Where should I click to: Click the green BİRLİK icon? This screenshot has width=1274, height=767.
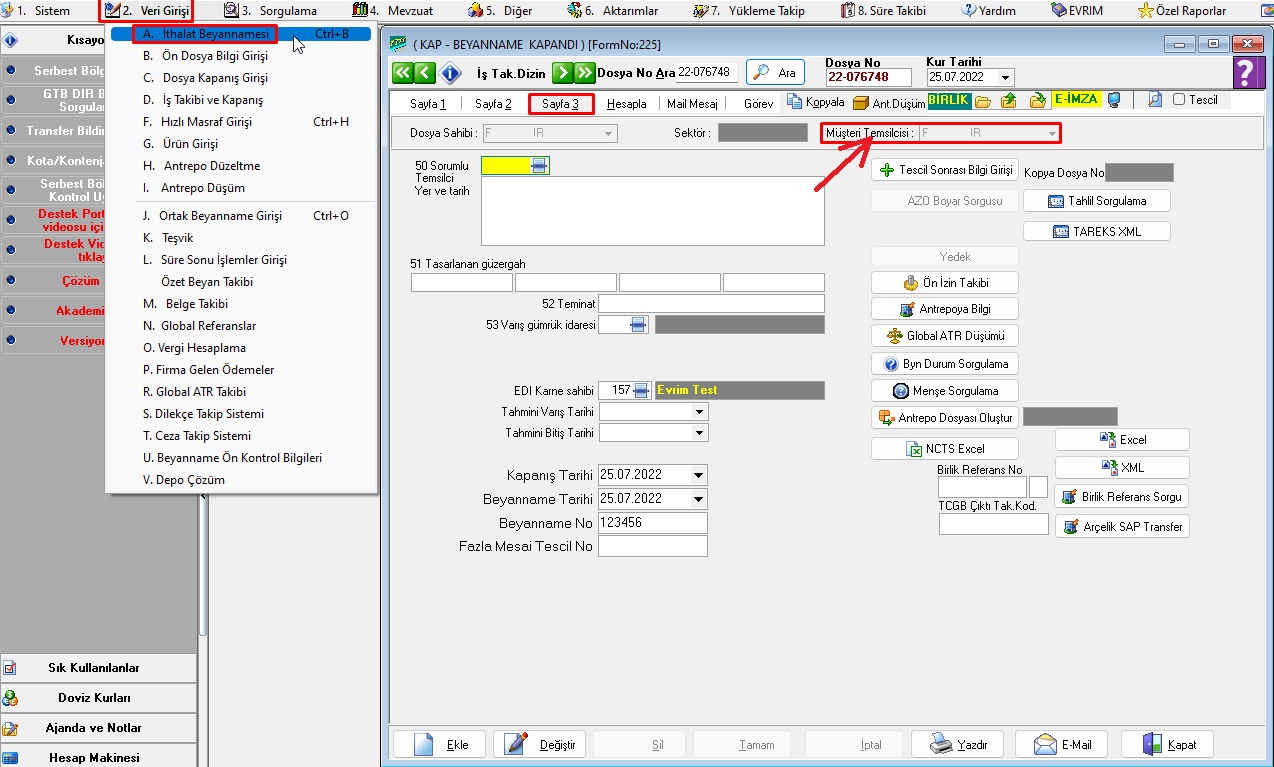[948, 100]
